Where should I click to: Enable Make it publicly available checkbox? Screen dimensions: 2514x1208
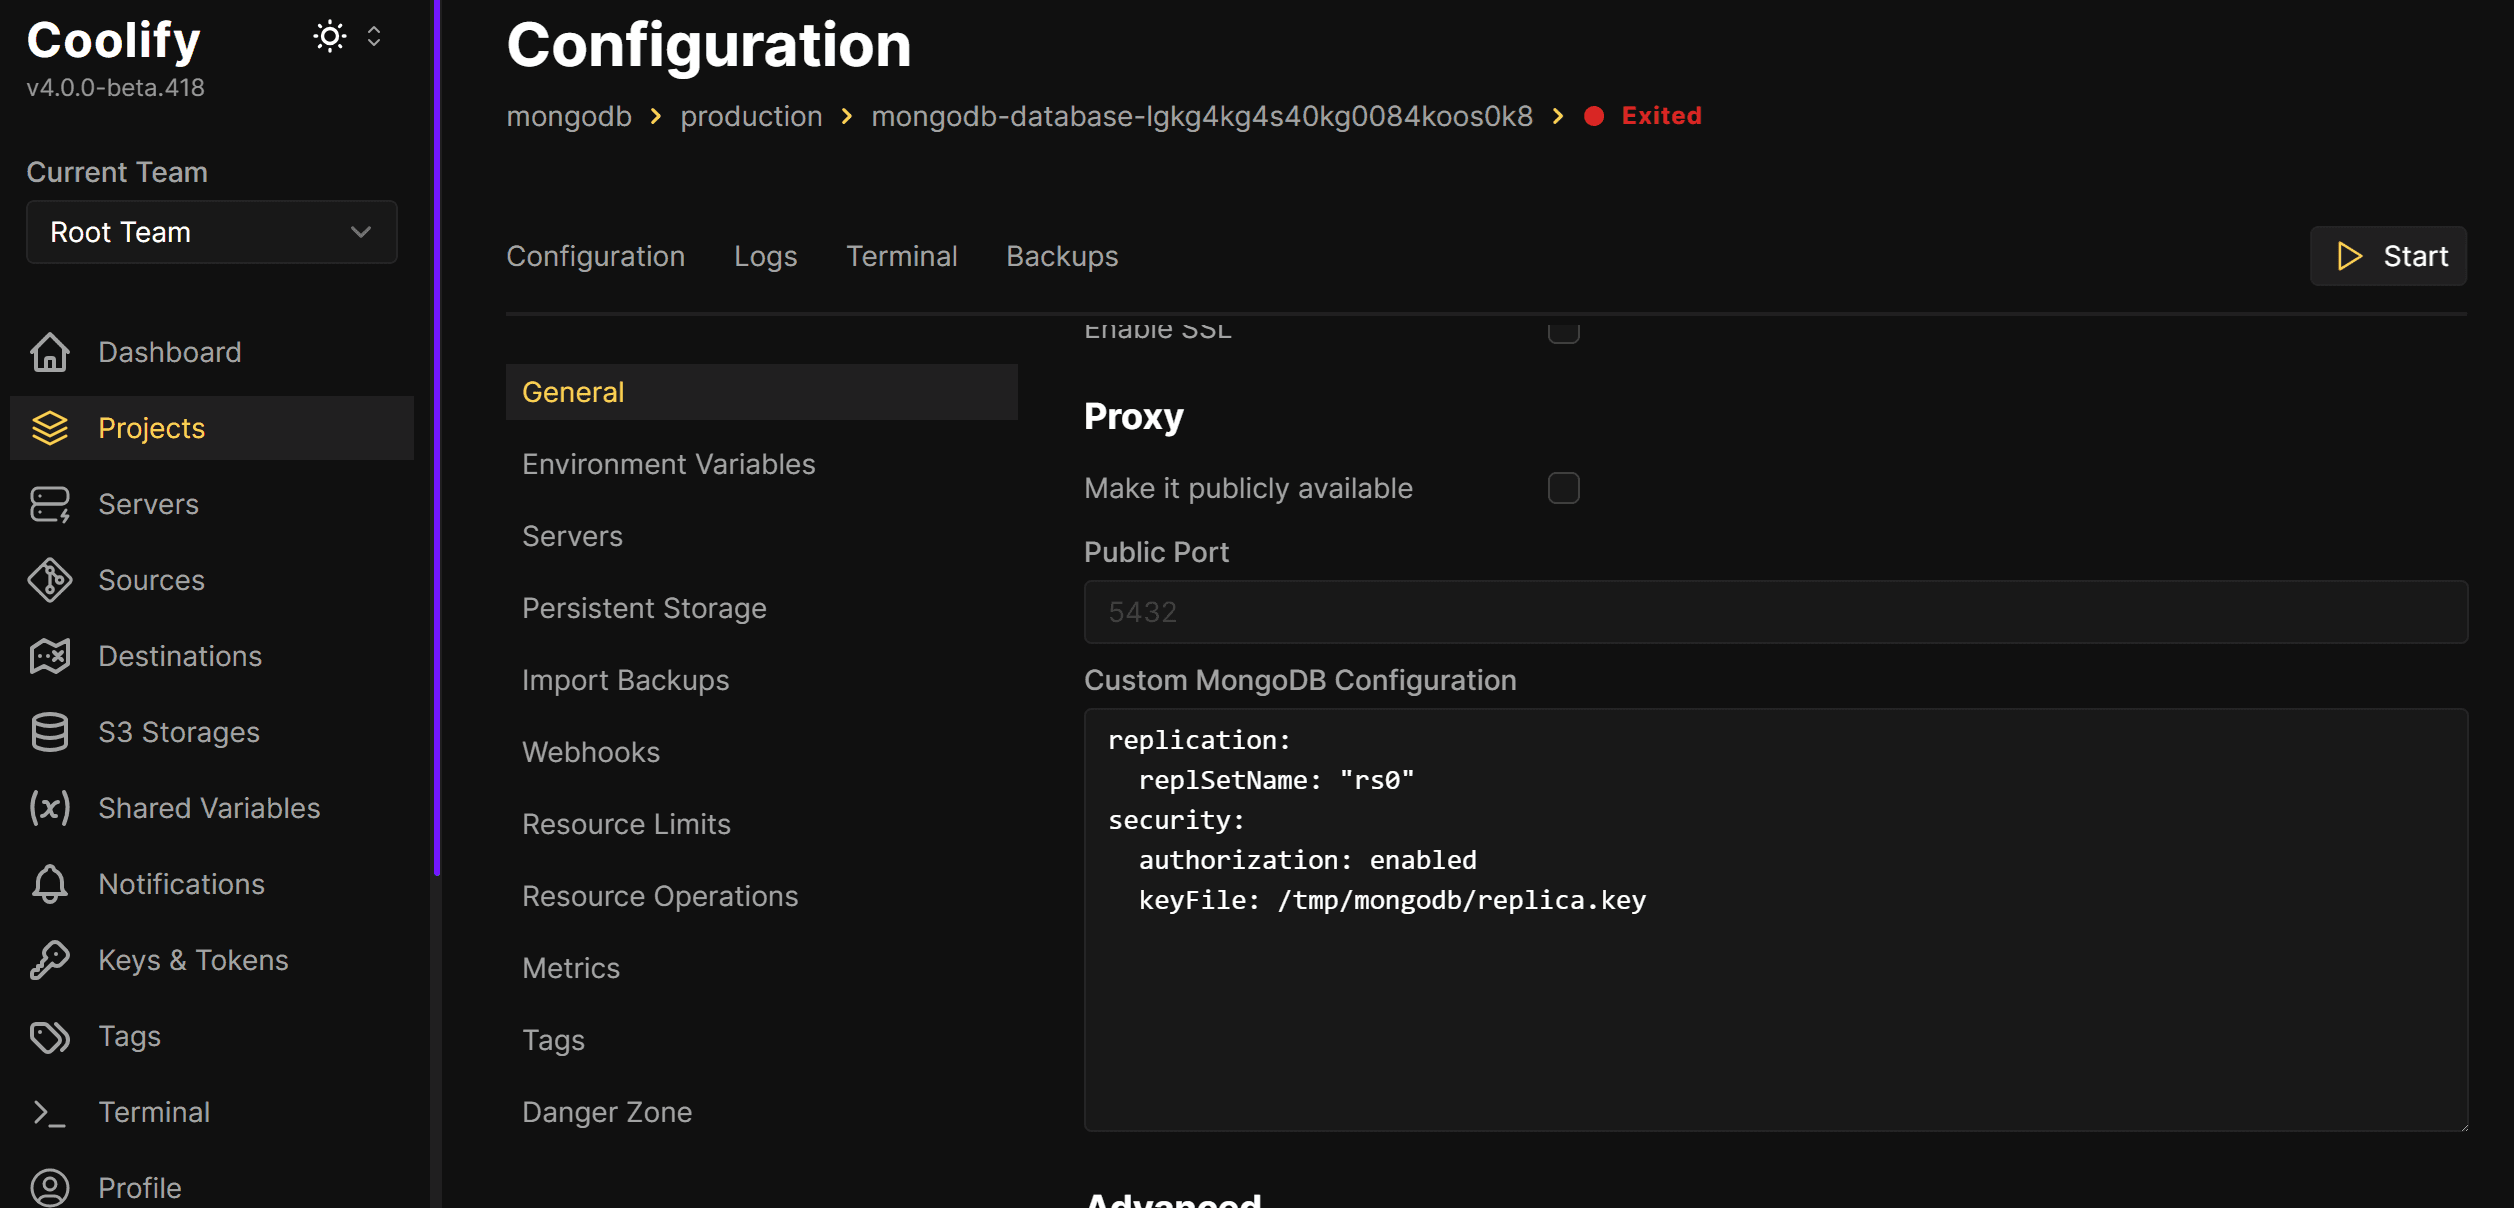tap(1564, 488)
